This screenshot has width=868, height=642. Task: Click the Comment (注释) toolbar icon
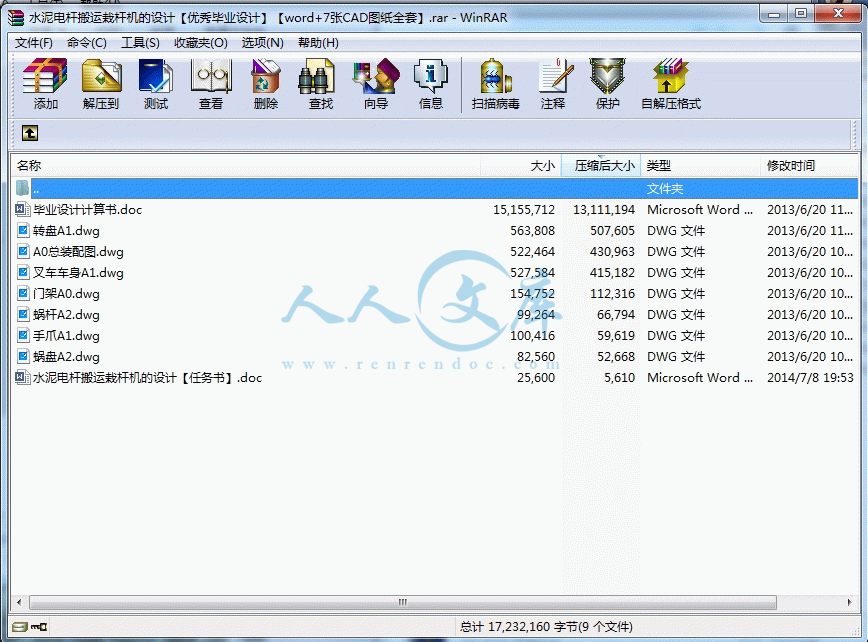click(555, 76)
